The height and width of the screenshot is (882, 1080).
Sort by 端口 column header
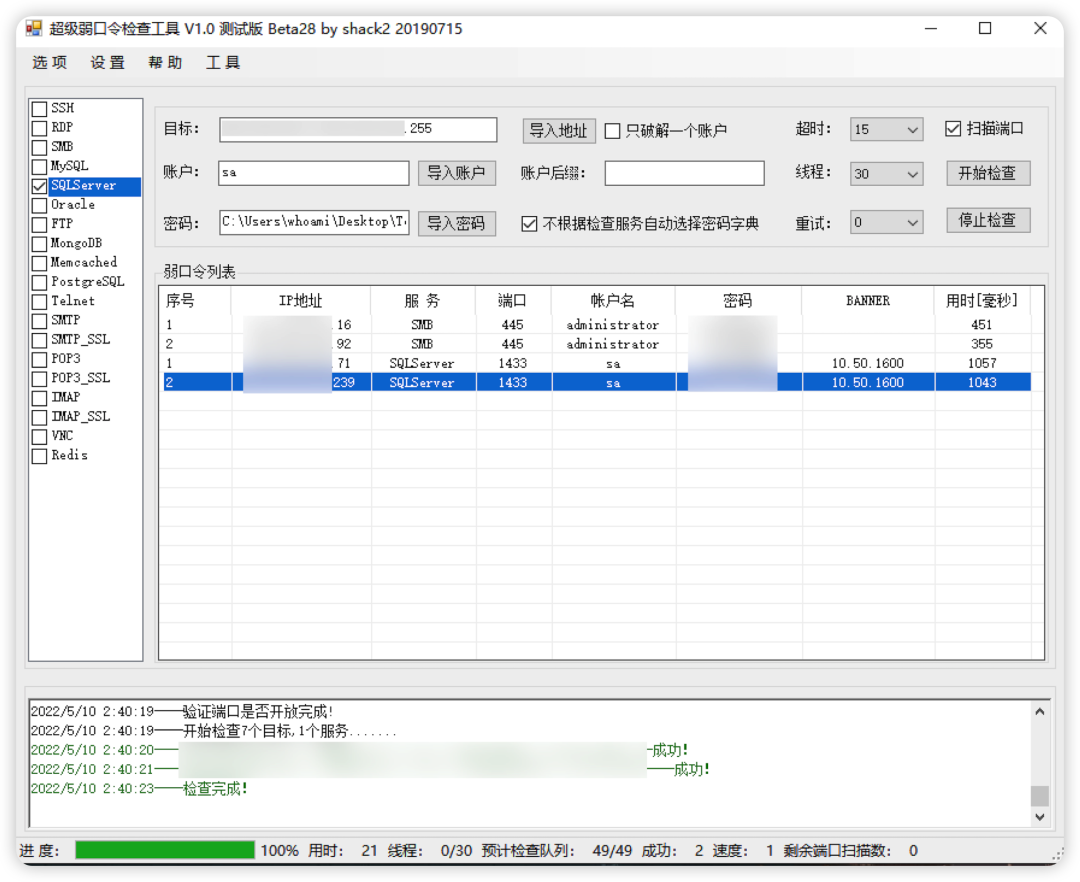tap(513, 301)
